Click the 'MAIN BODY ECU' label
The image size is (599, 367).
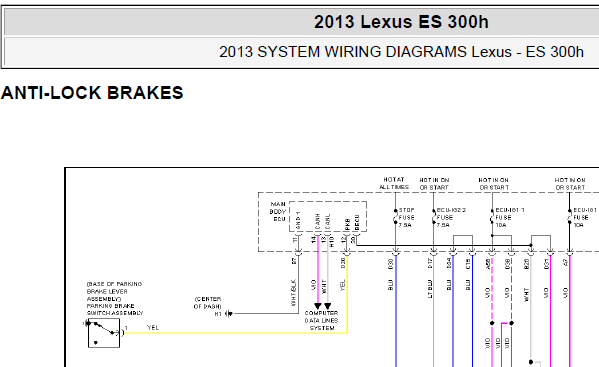(x=278, y=212)
